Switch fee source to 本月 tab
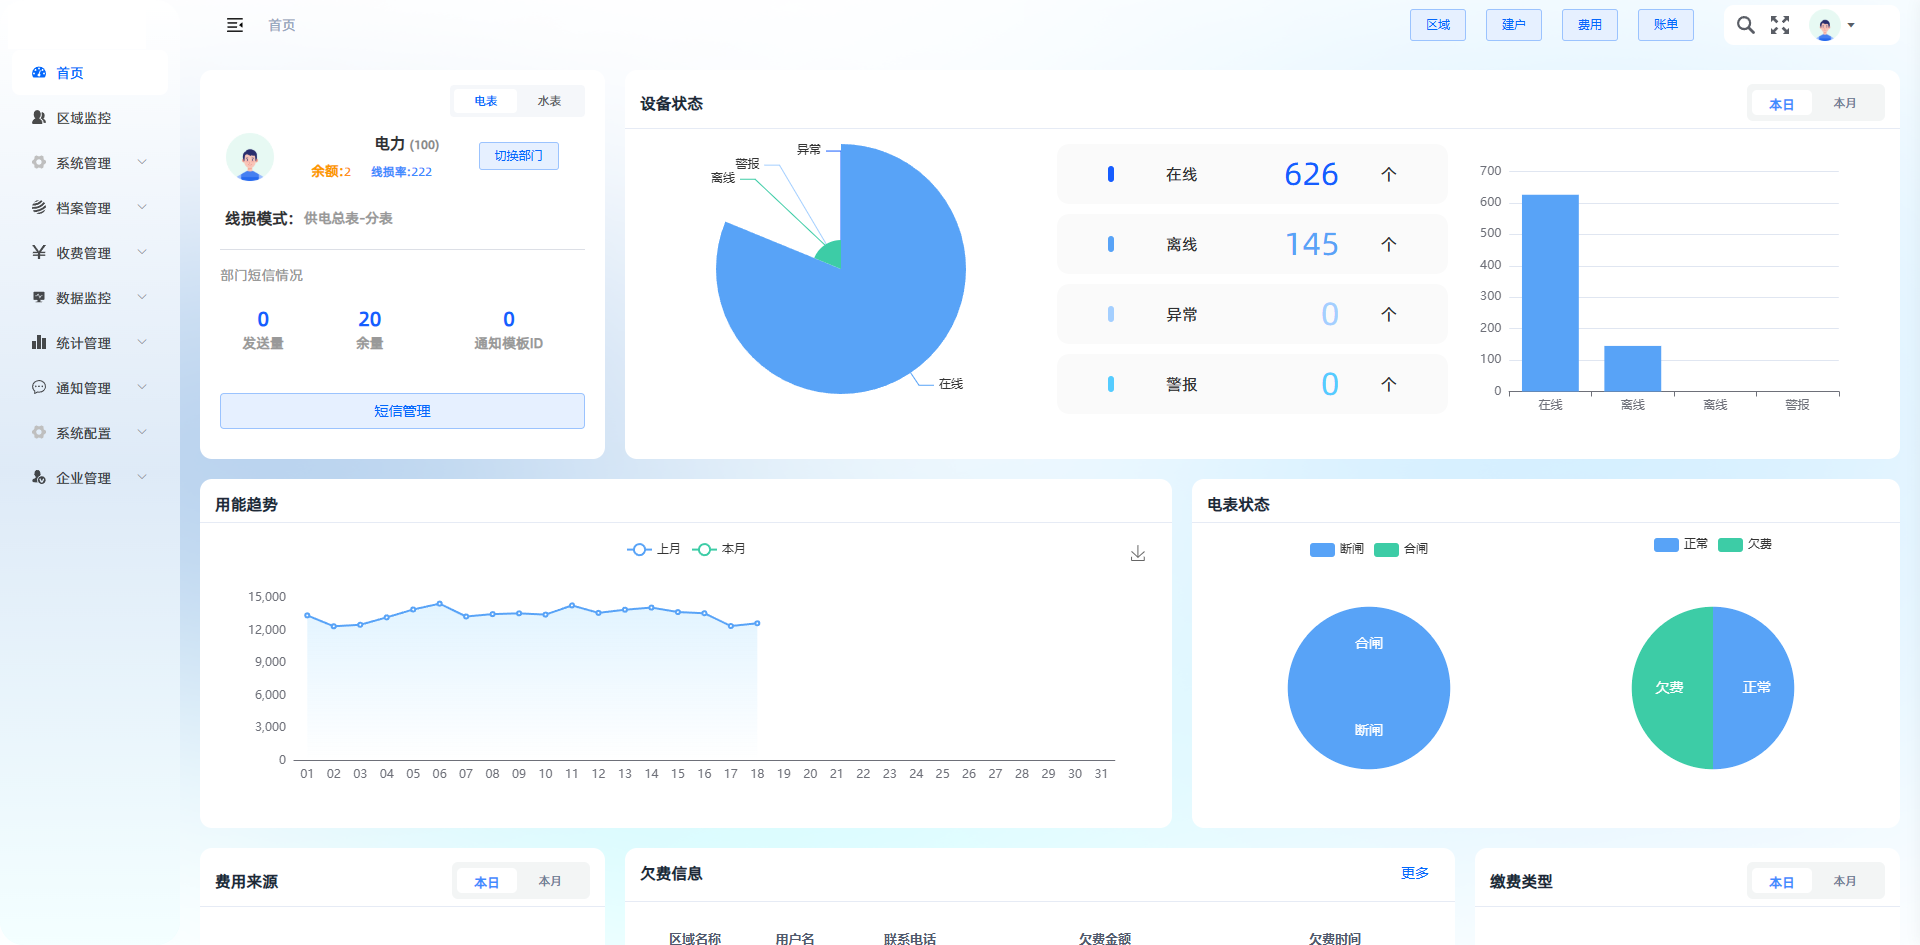This screenshot has width=1920, height=945. pos(550,882)
